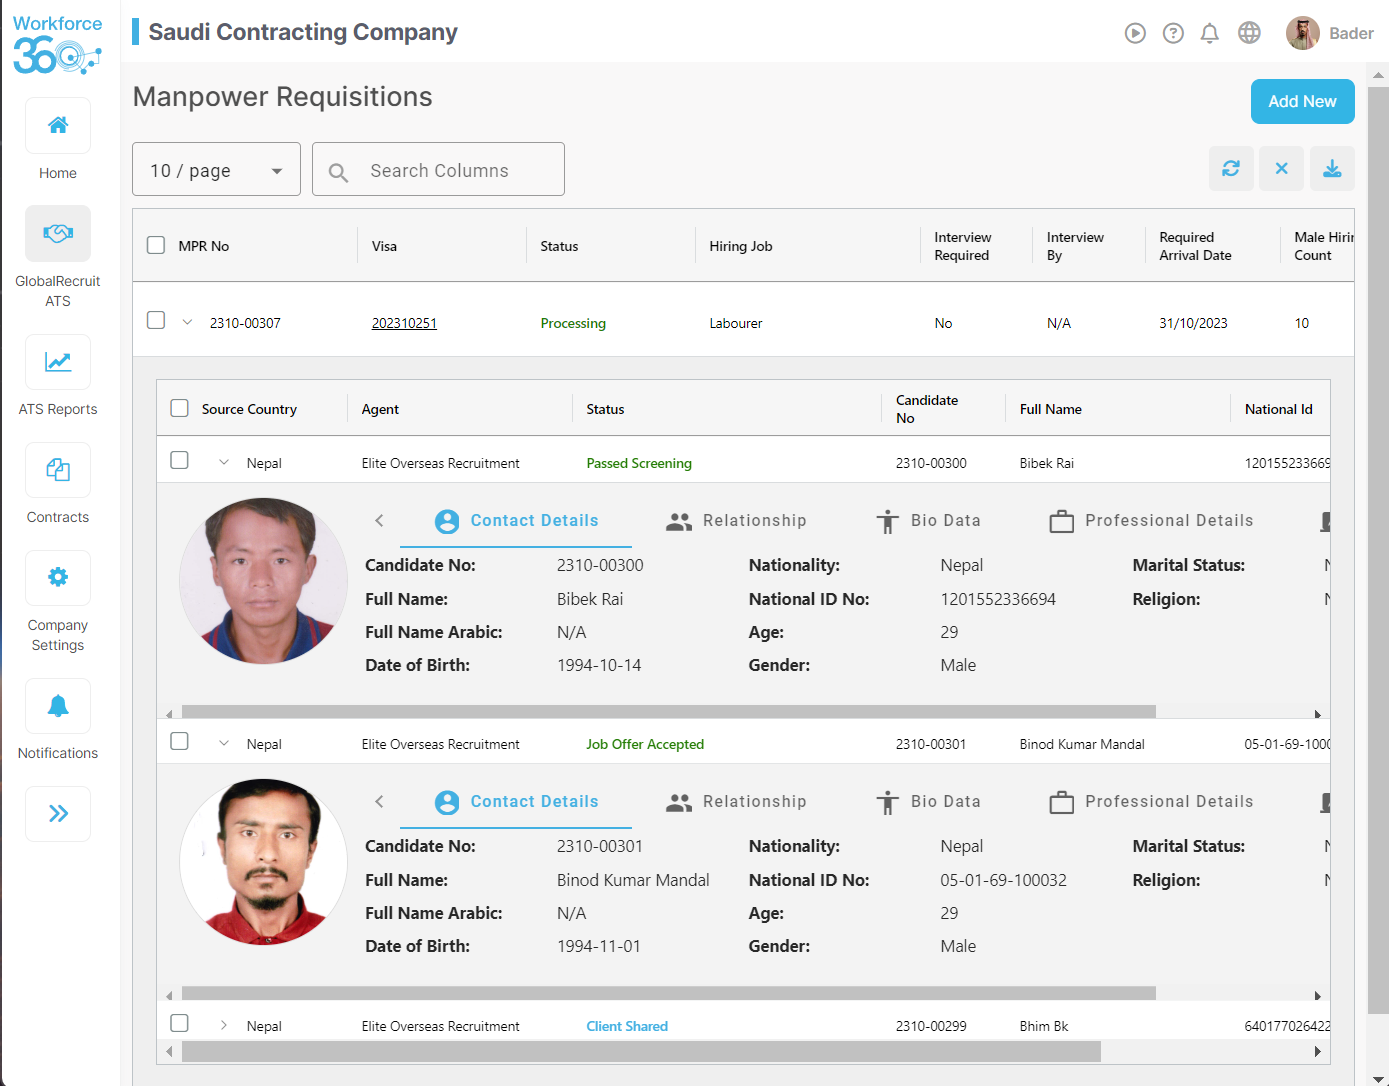Check the select-all checkbox in MPR header
1389x1086 pixels.
point(156,244)
